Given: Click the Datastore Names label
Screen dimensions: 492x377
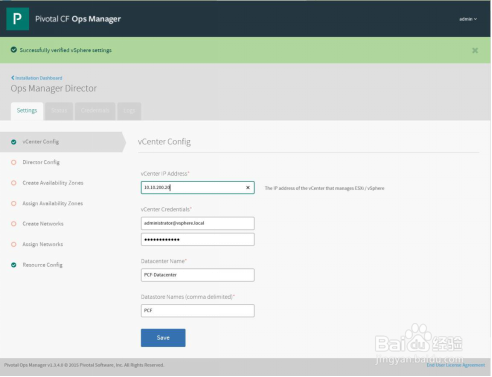Looking at the screenshot, I should [x=188, y=297].
